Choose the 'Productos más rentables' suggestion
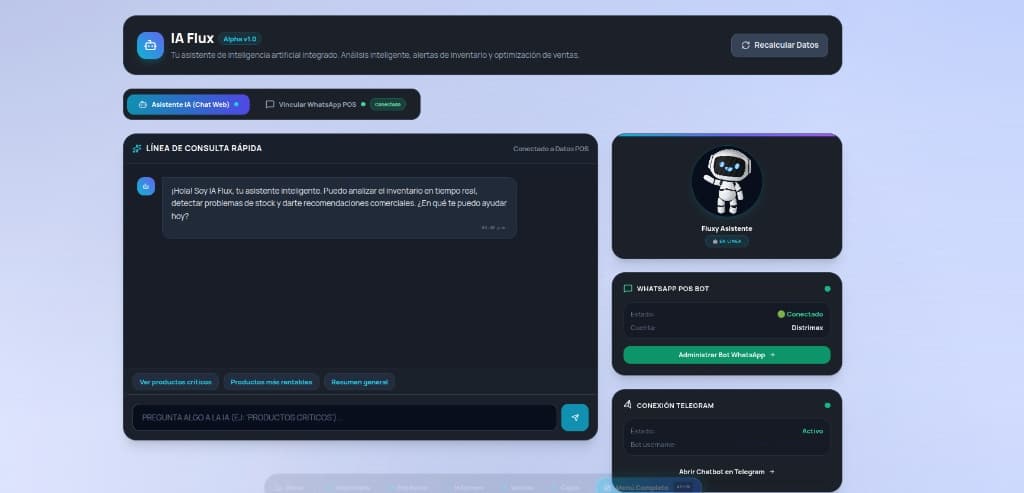Viewport: 1024px width, 493px height. coord(271,382)
